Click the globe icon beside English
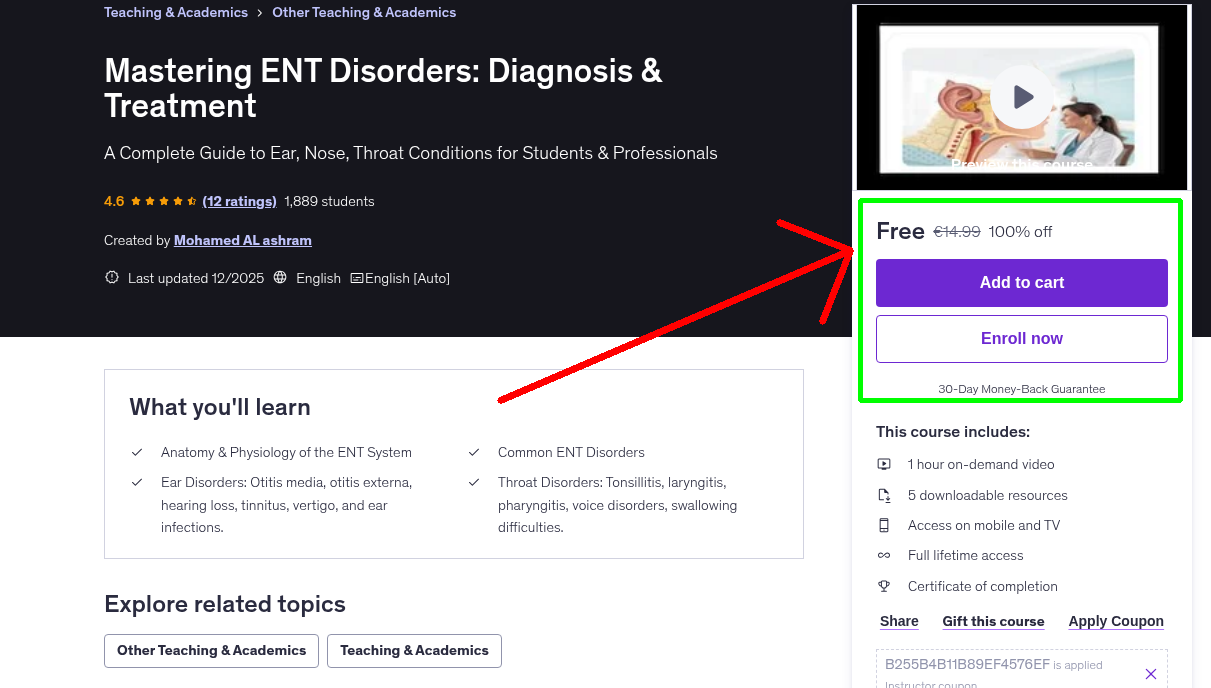The image size is (1211, 688). pos(279,277)
